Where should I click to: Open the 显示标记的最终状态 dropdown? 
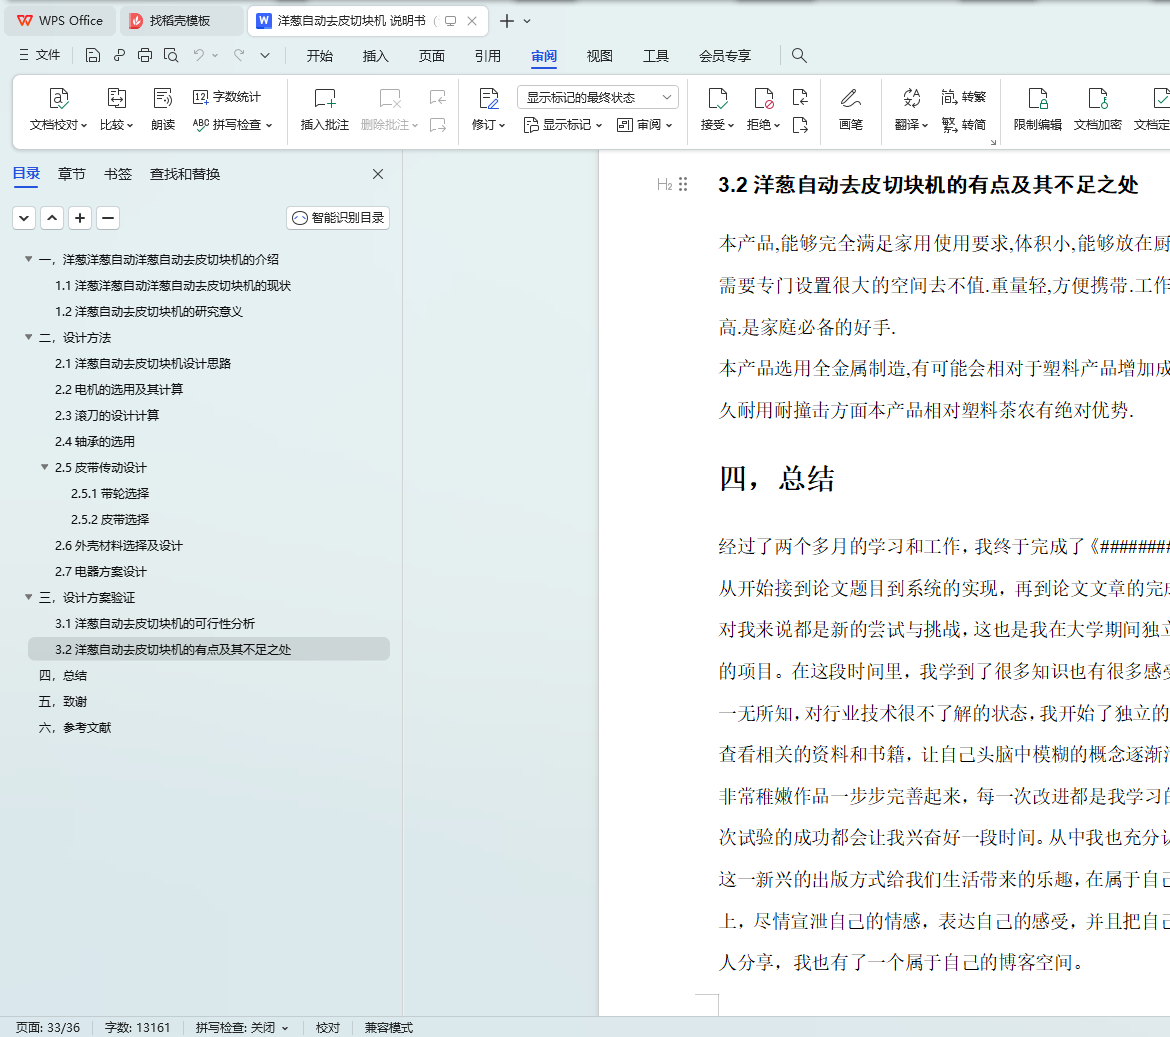(598, 97)
